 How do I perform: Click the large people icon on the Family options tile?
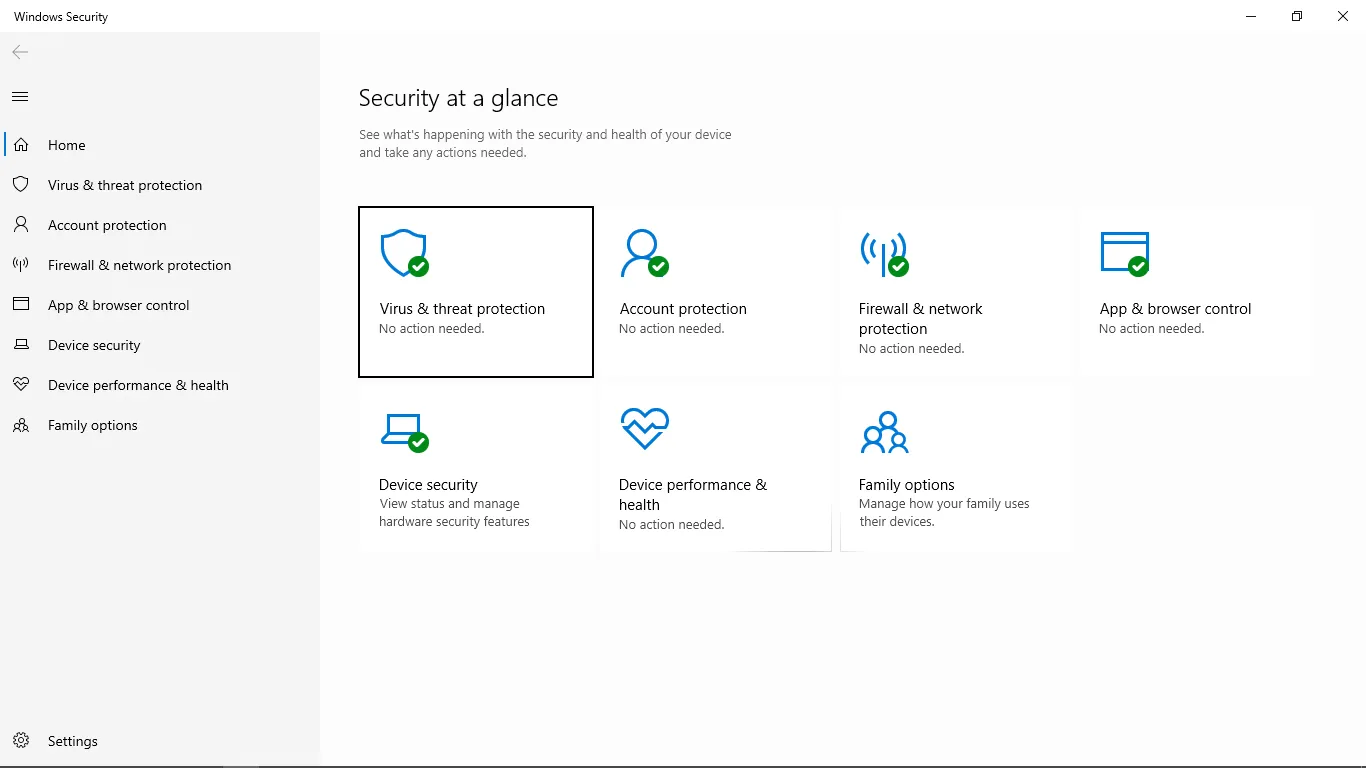884,432
